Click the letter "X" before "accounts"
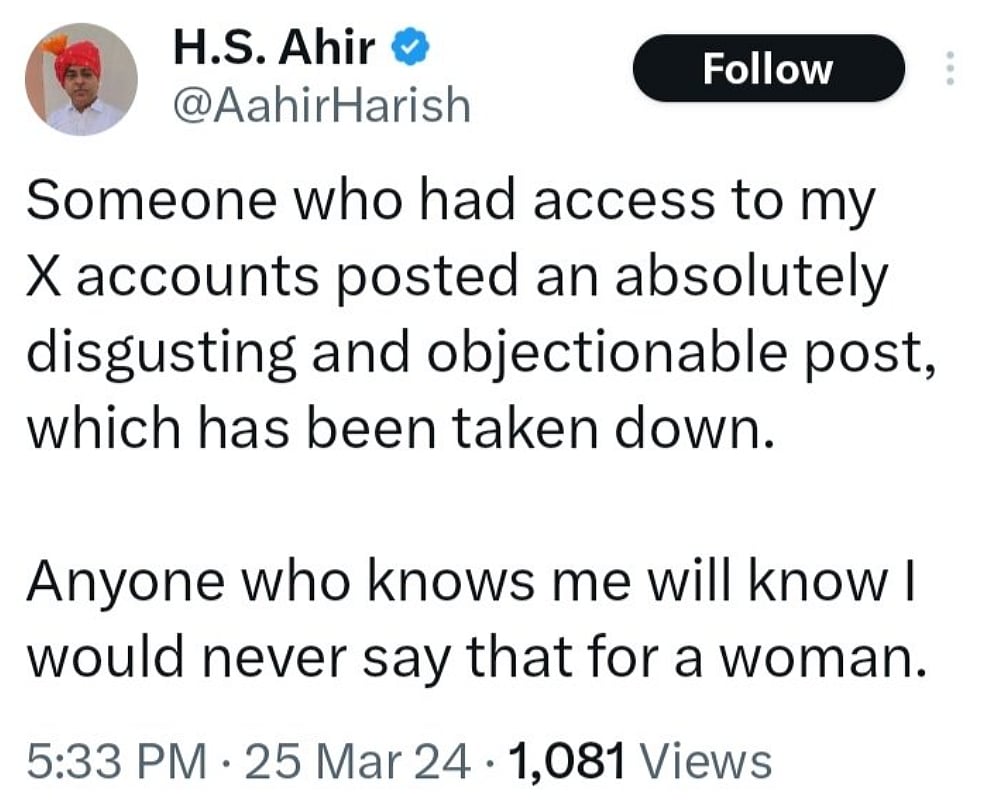Screen dimensions: 992x803 44,277
